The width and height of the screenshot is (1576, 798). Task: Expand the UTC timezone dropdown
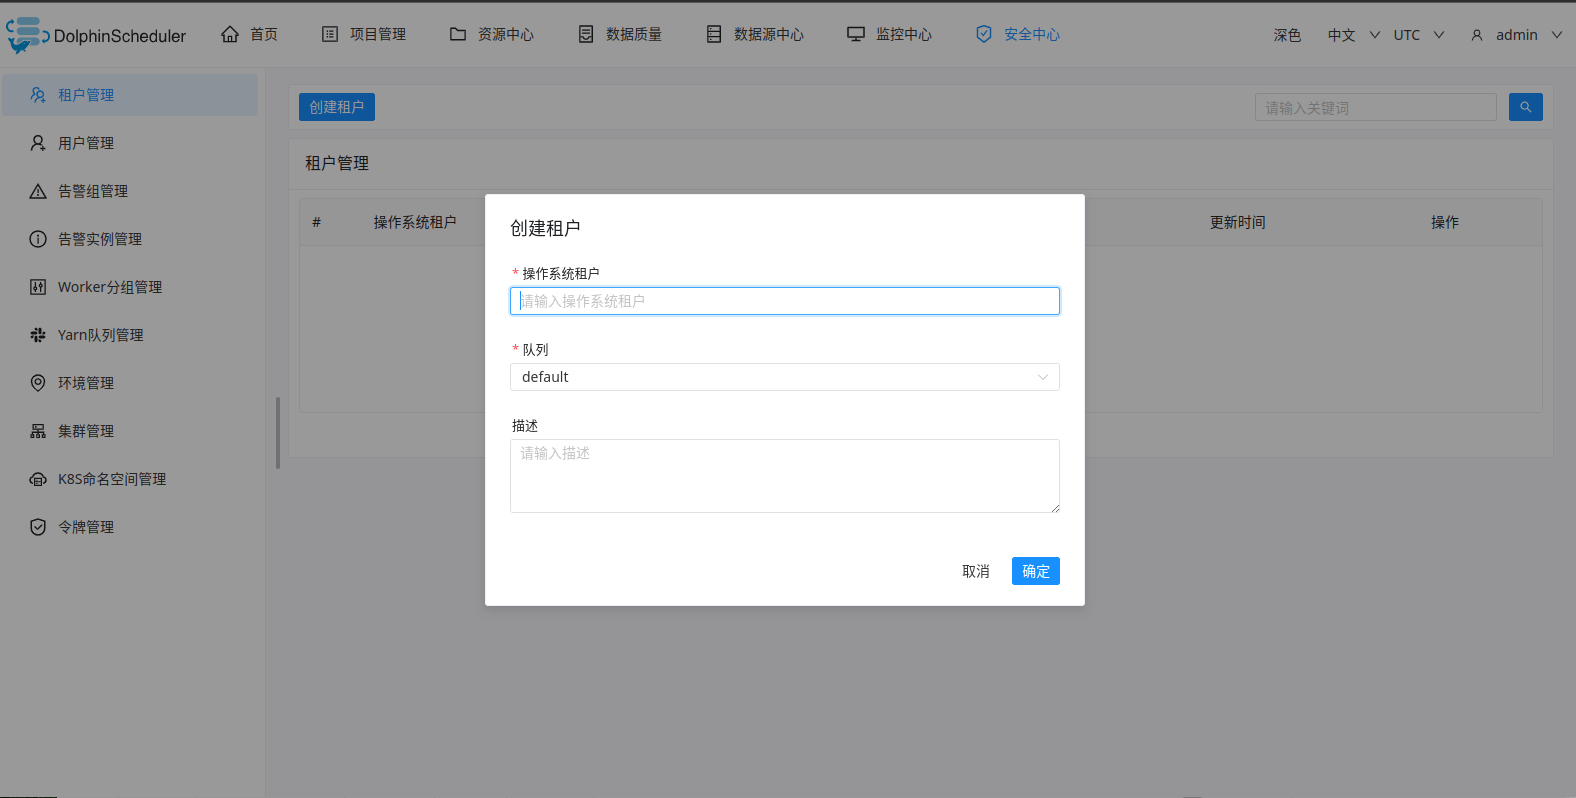pos(1418,35)
